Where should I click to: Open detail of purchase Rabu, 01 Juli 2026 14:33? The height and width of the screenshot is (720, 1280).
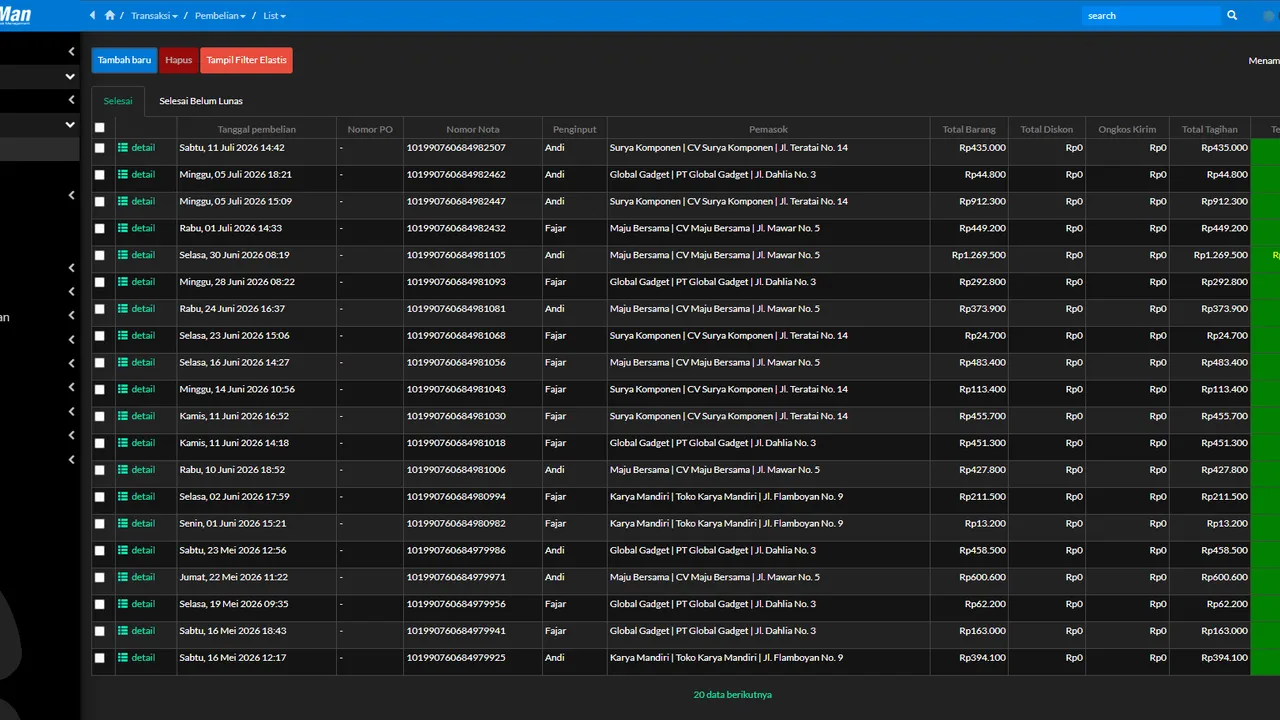(x=136, y=228)
